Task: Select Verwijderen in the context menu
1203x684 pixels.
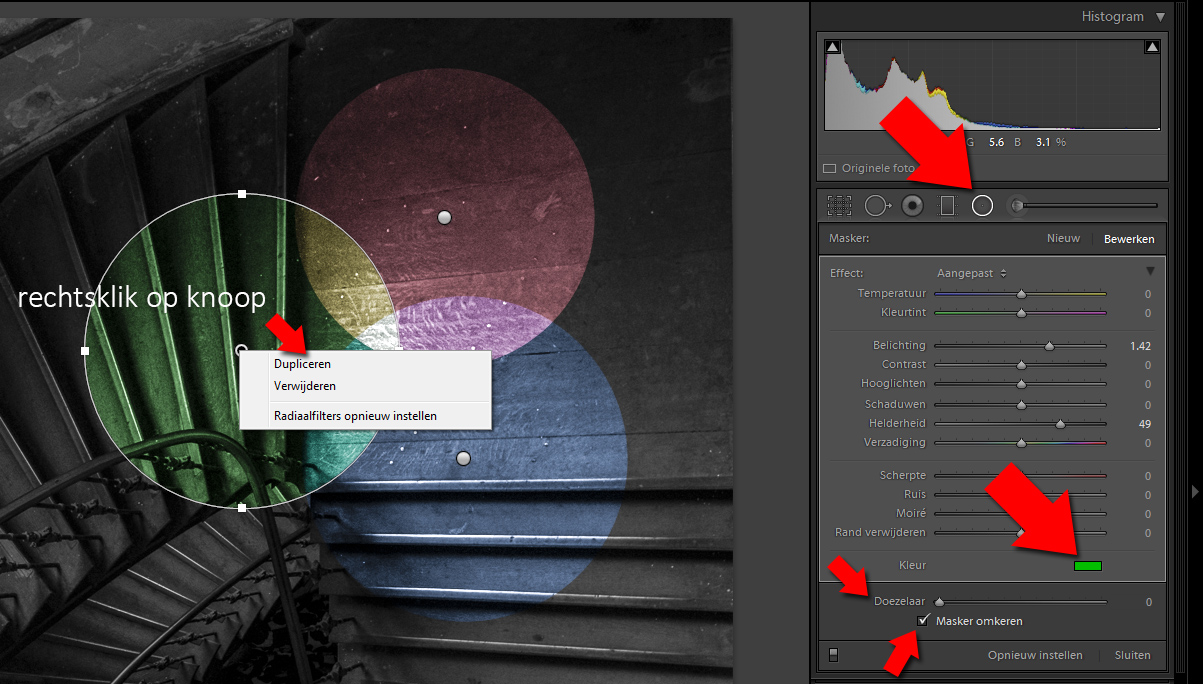Action: tap(304, 386)
